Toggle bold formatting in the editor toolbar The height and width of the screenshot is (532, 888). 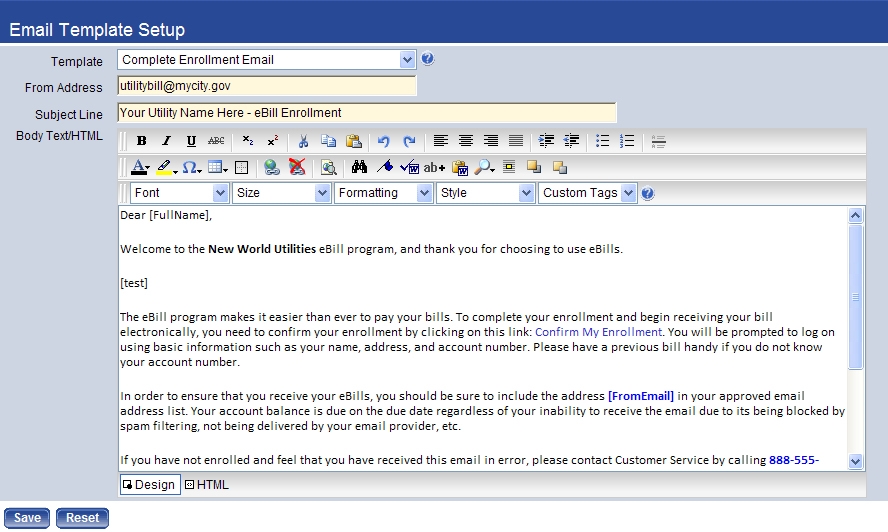142,141
